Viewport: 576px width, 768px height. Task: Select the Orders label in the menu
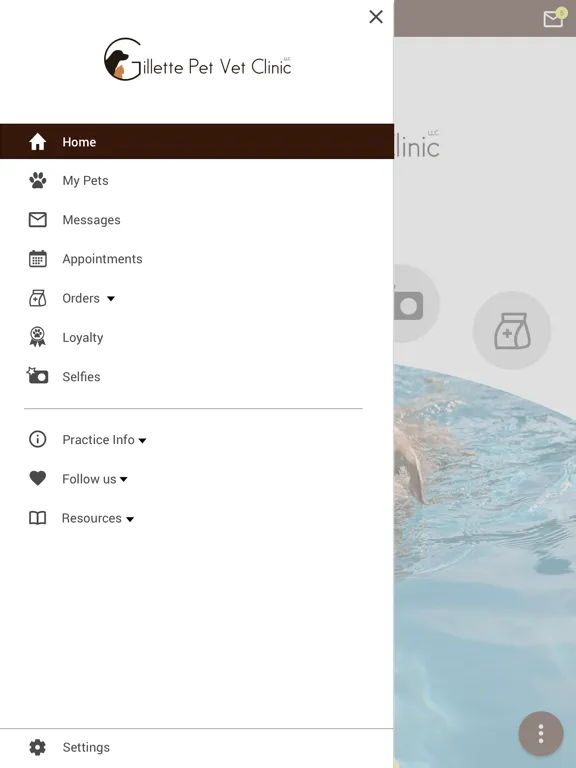81,298
